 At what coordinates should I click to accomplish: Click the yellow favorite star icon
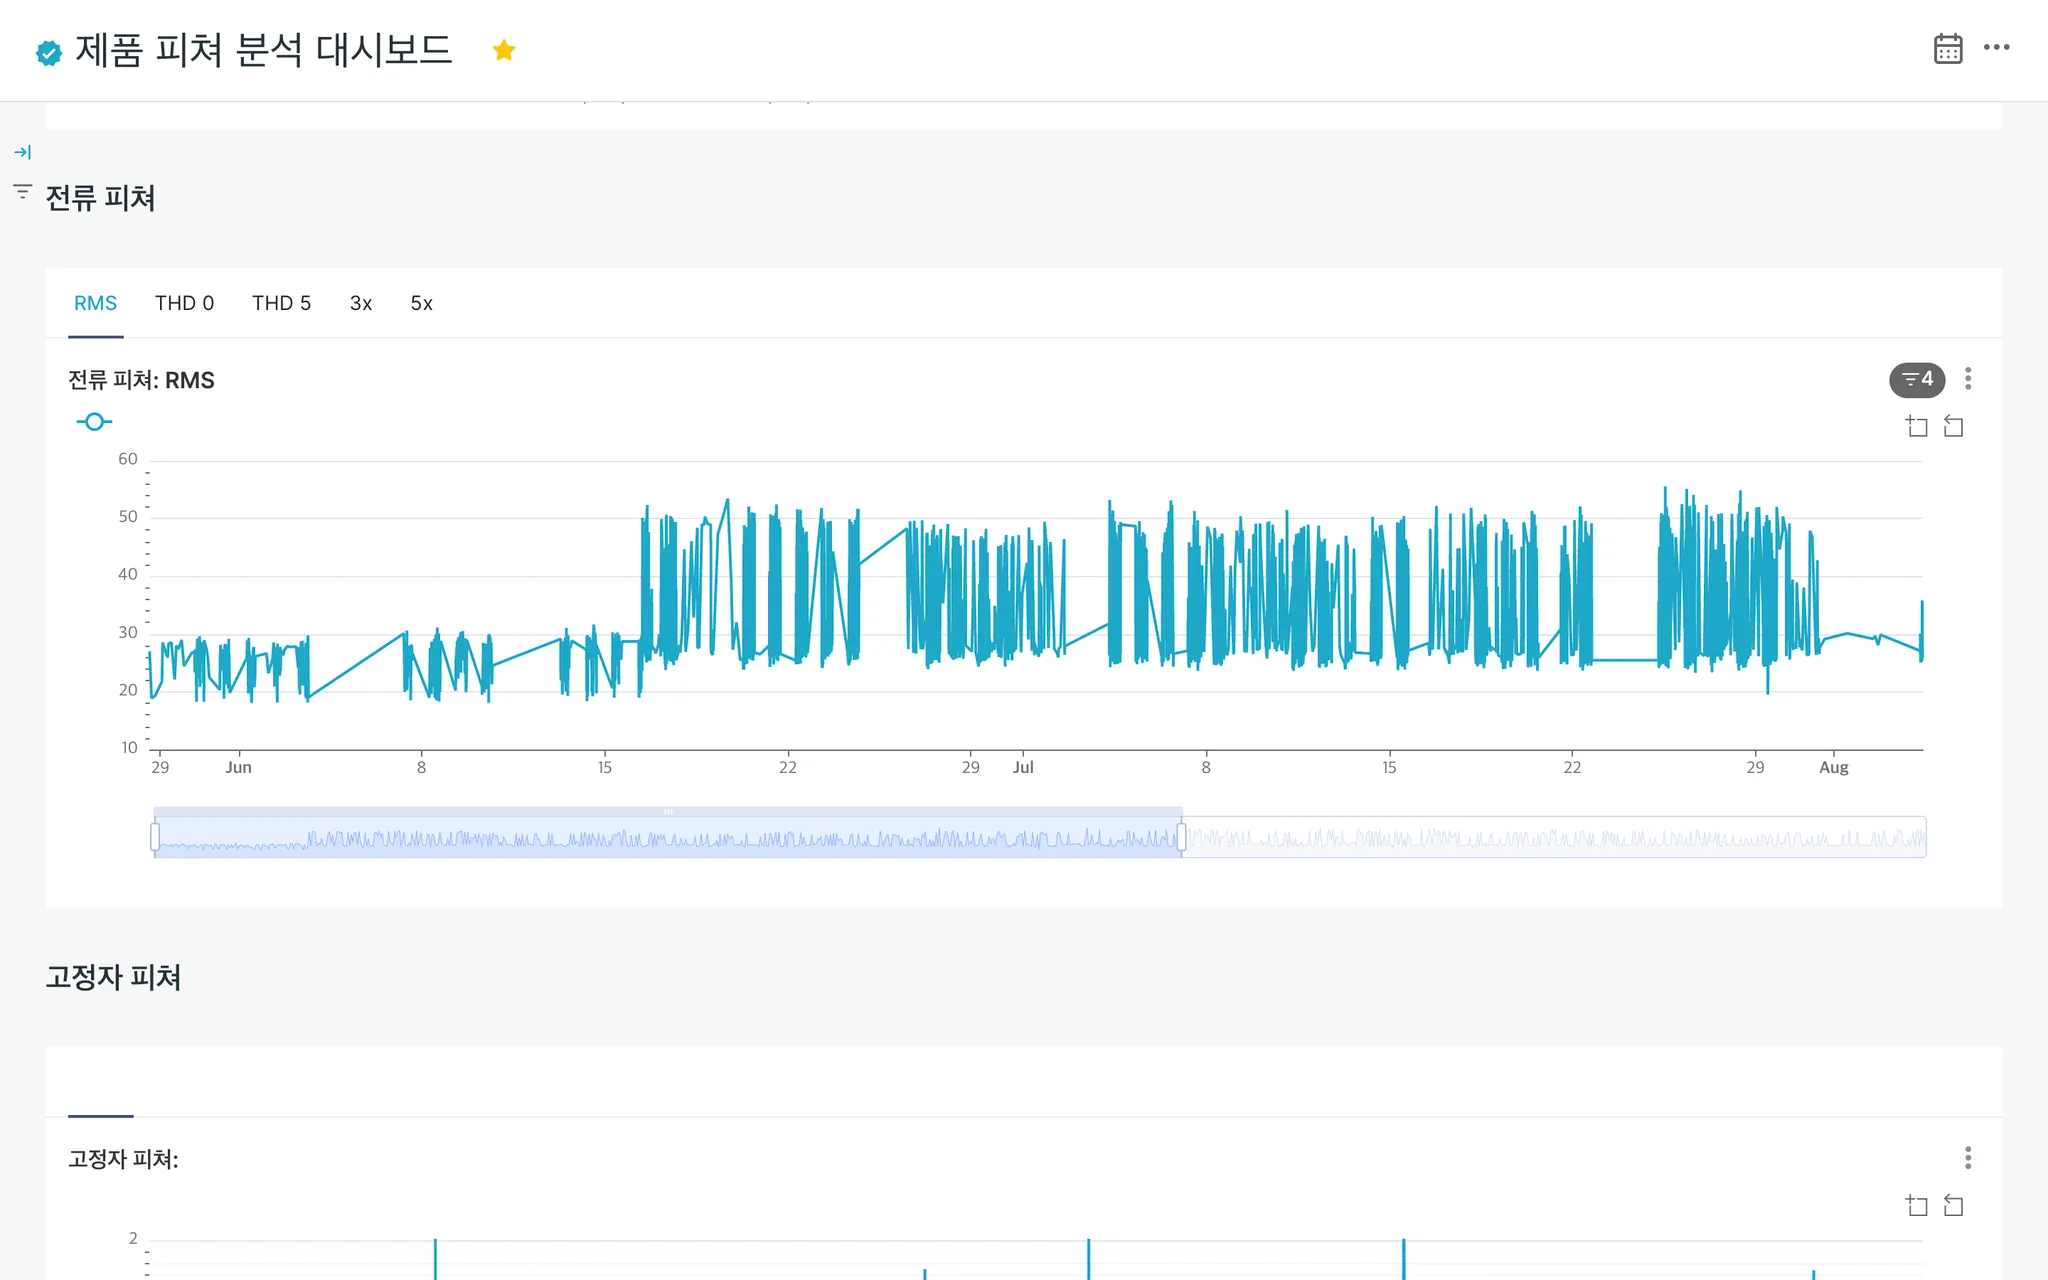(x=504, y=50)
